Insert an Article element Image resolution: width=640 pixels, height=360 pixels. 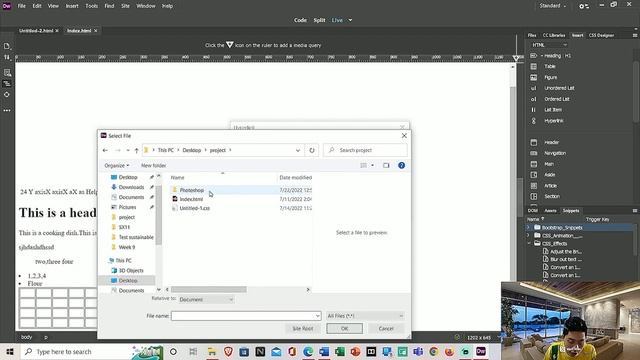click(550, 186)
